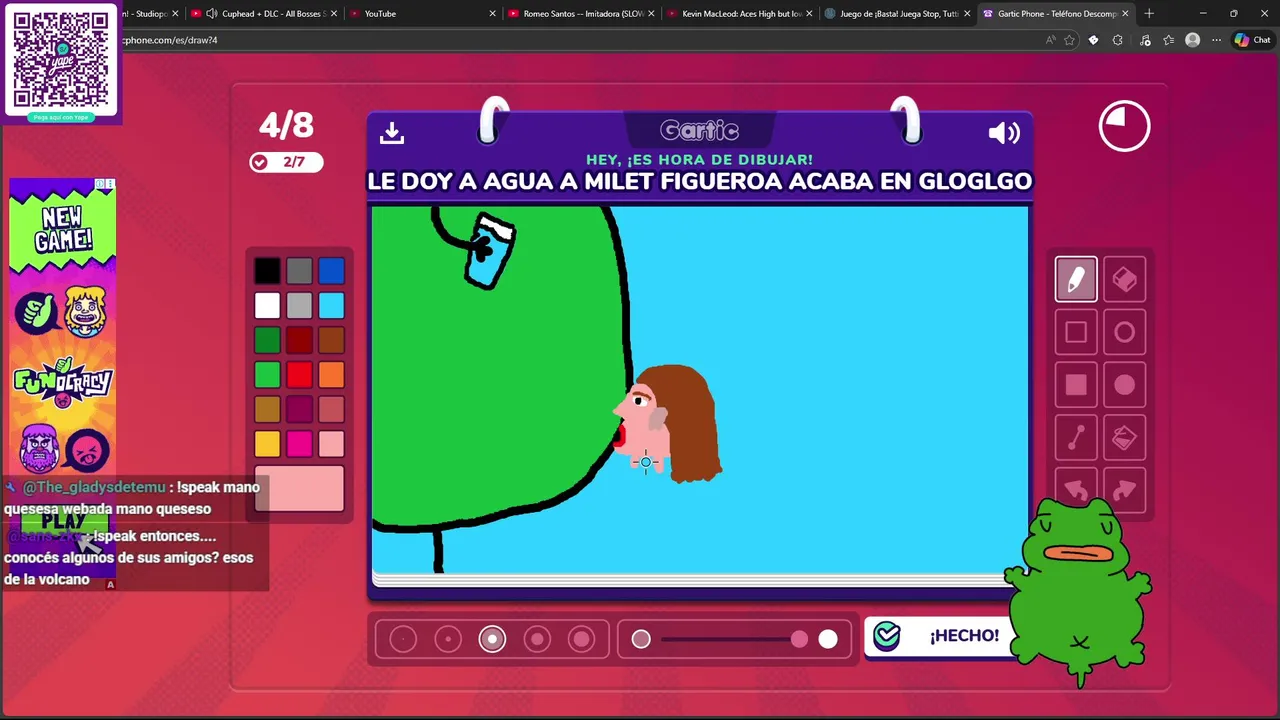The height and width of the screenshot is (720, 1280).
Task: Select the paint bucket fill tool
Action: [1125, 438]
